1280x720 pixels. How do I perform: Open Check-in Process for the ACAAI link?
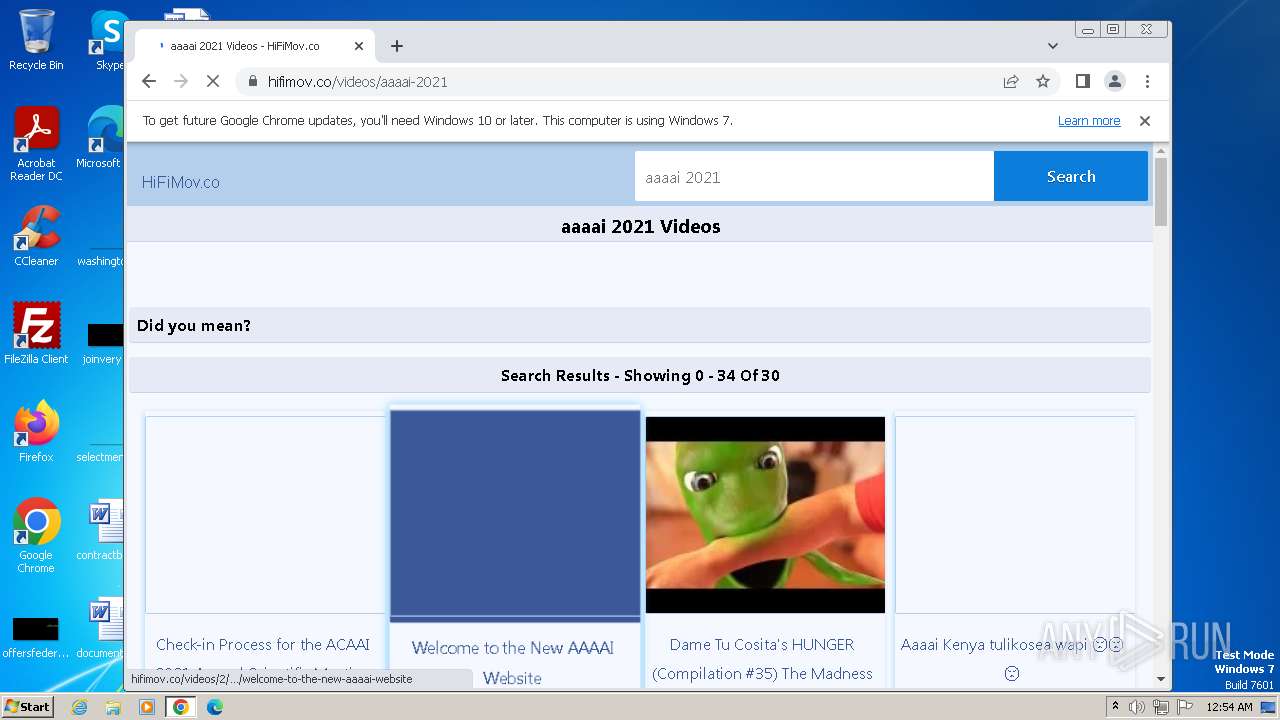pyautogui.click(x=263, y=645)
